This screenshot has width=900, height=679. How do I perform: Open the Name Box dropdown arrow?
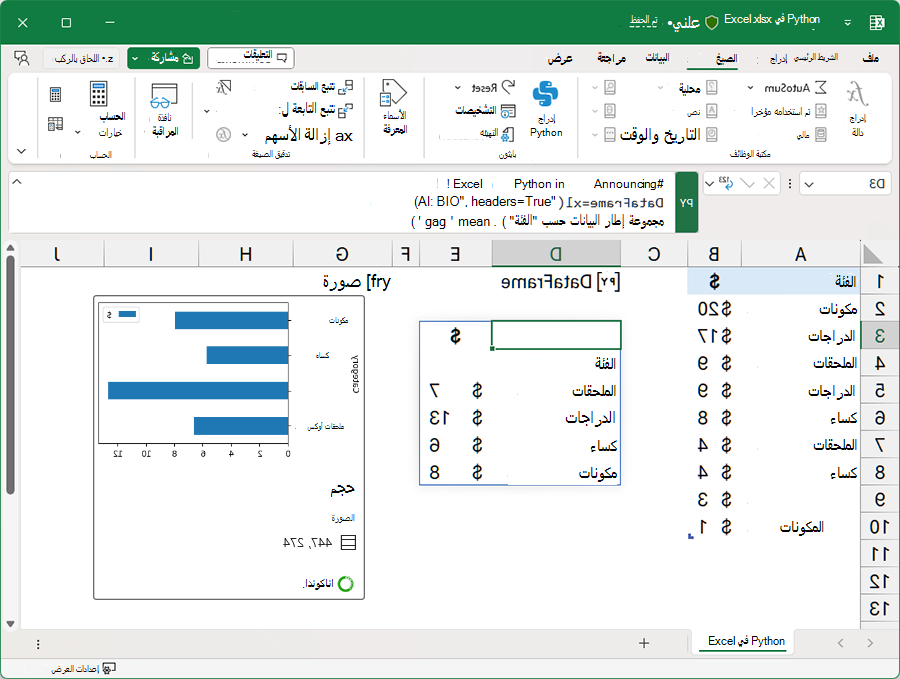[x=809, y=184]
